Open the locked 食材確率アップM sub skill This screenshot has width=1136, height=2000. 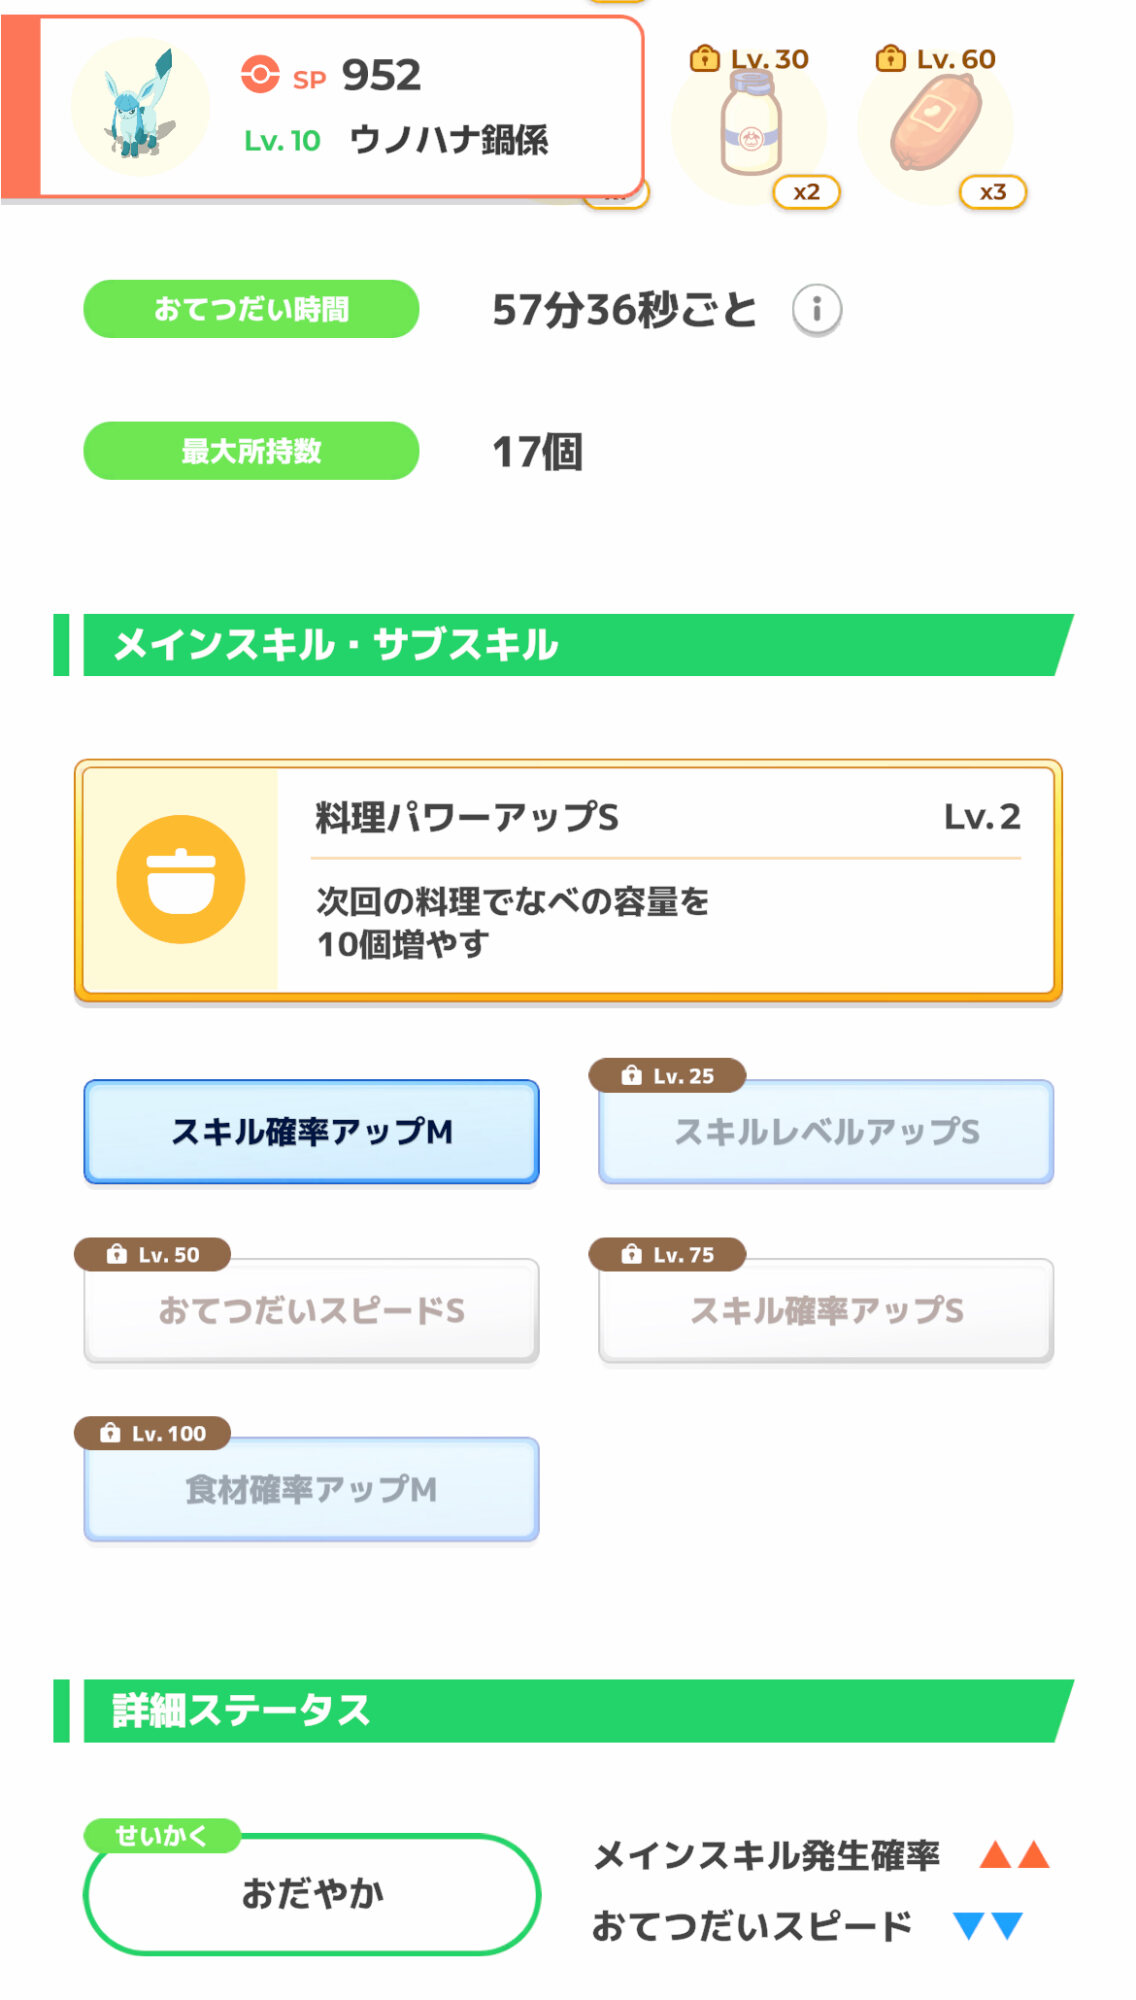tap(311, 1490)
